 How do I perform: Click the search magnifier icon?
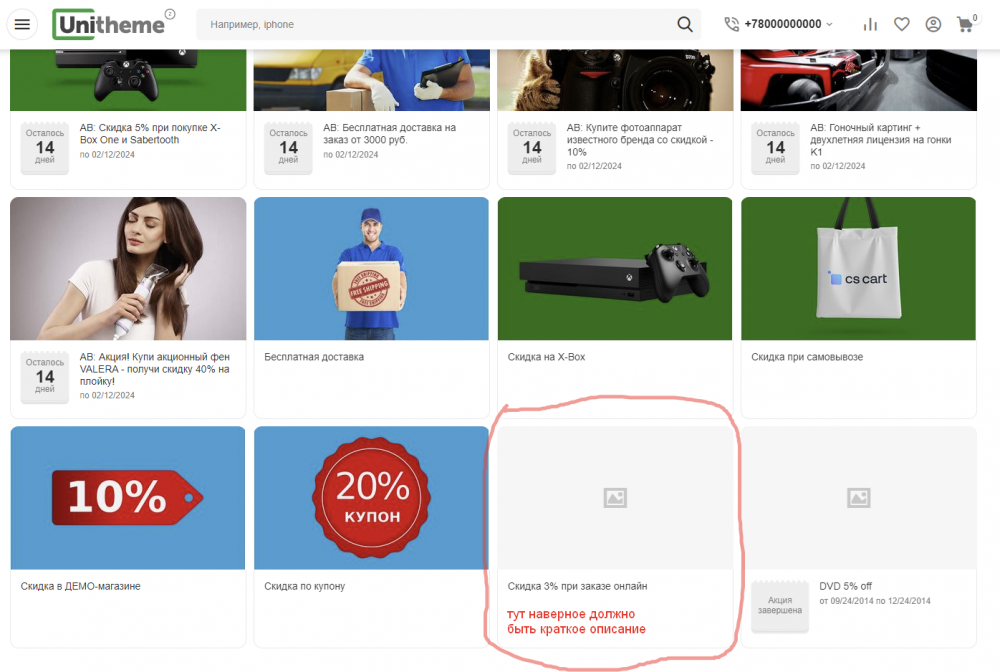click(x=685, y=23)
